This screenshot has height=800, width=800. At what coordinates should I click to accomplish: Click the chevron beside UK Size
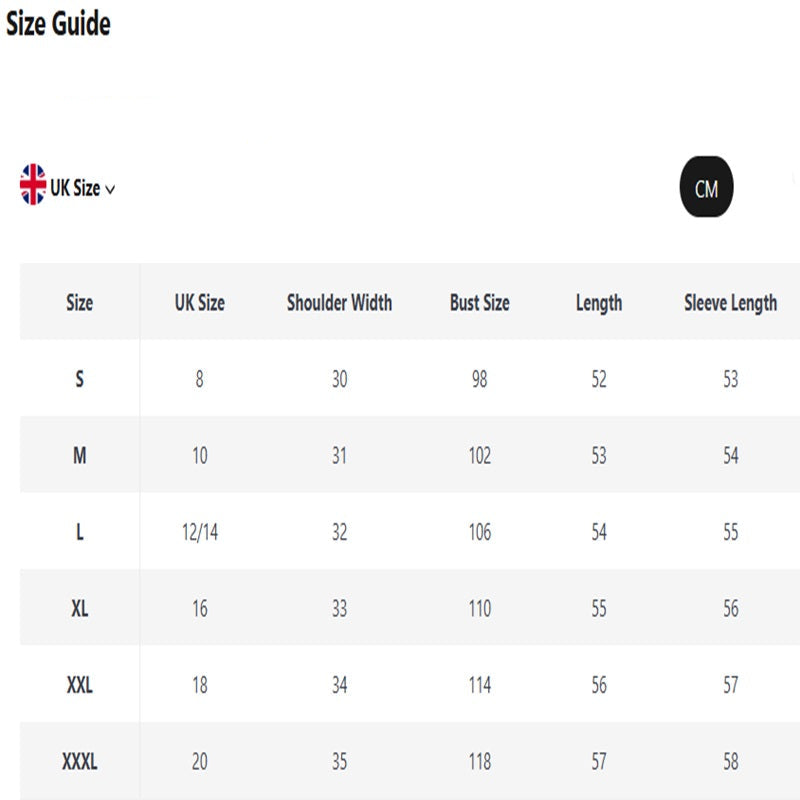[110, 189]
